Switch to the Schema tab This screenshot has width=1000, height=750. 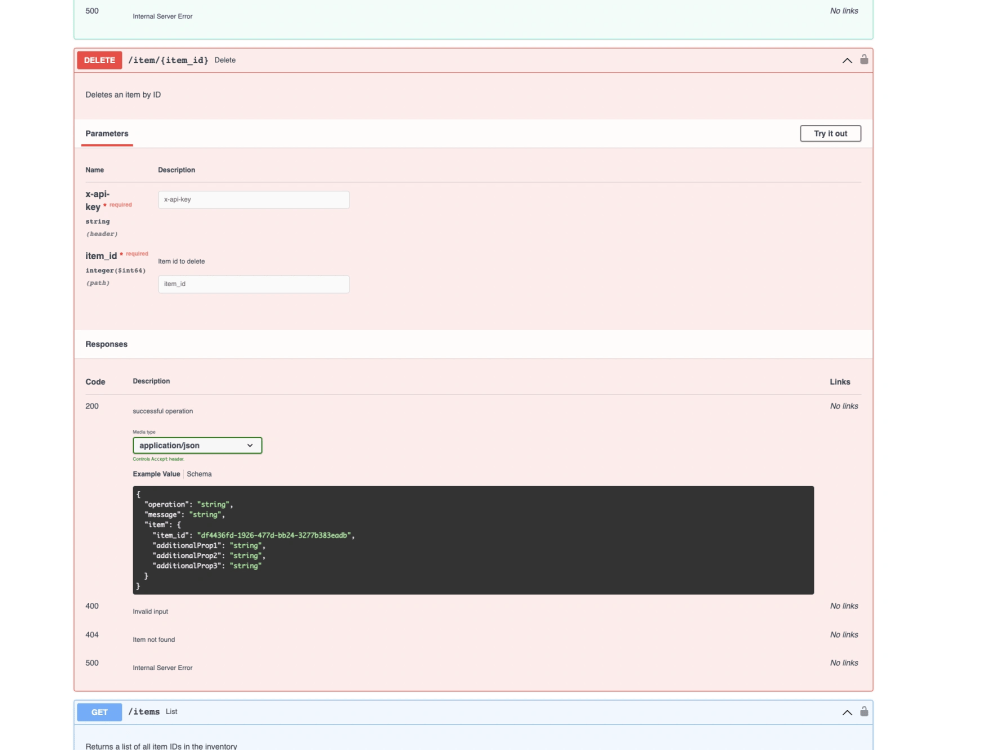click(x=198, y=473)
